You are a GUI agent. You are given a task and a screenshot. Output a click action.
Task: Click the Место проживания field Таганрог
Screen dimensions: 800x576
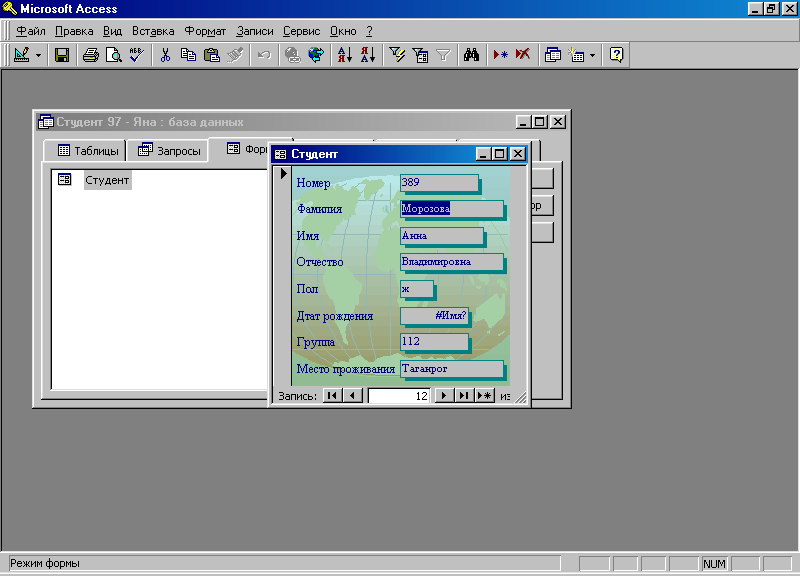pyautogui.click(x=452, y=369)
